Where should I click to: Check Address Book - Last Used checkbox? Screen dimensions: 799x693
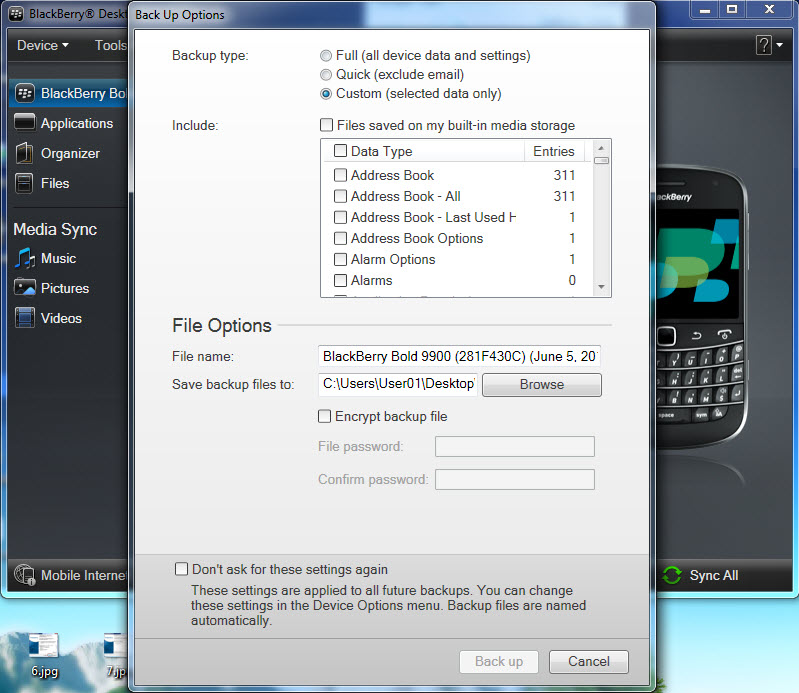[x=340, y=217]
